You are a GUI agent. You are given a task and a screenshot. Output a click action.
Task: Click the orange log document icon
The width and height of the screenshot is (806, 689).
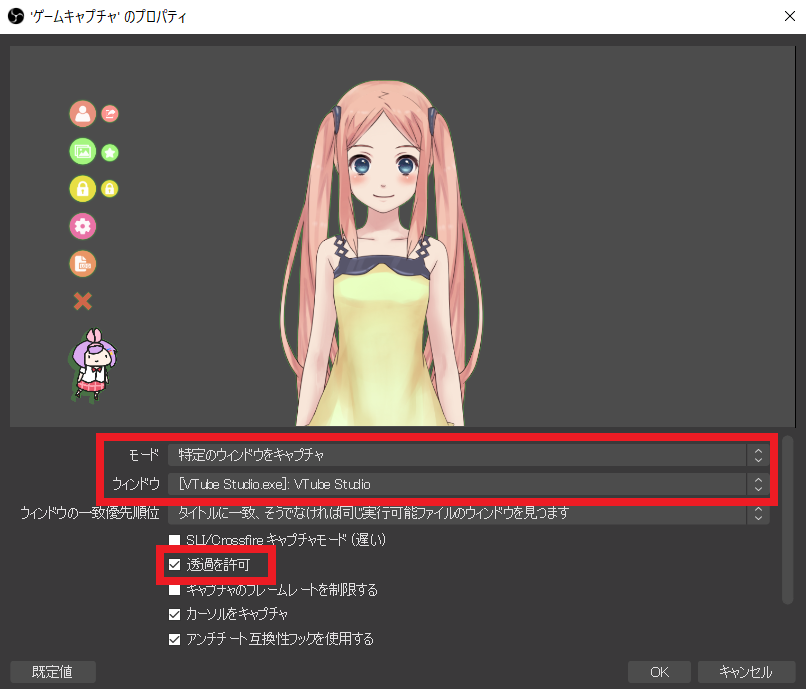click(83, 264)
